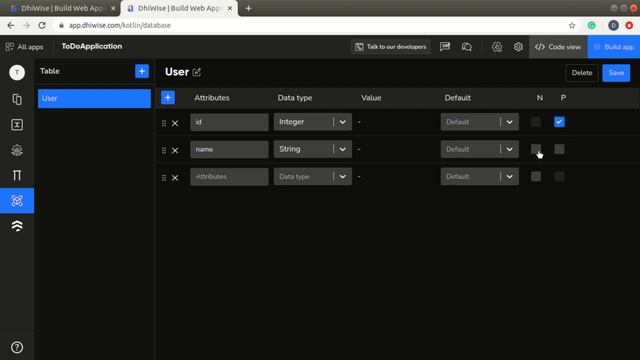The image size is (640, 360).
Task: Open the stacked layers sidebar icon
Action: [17, 226]
